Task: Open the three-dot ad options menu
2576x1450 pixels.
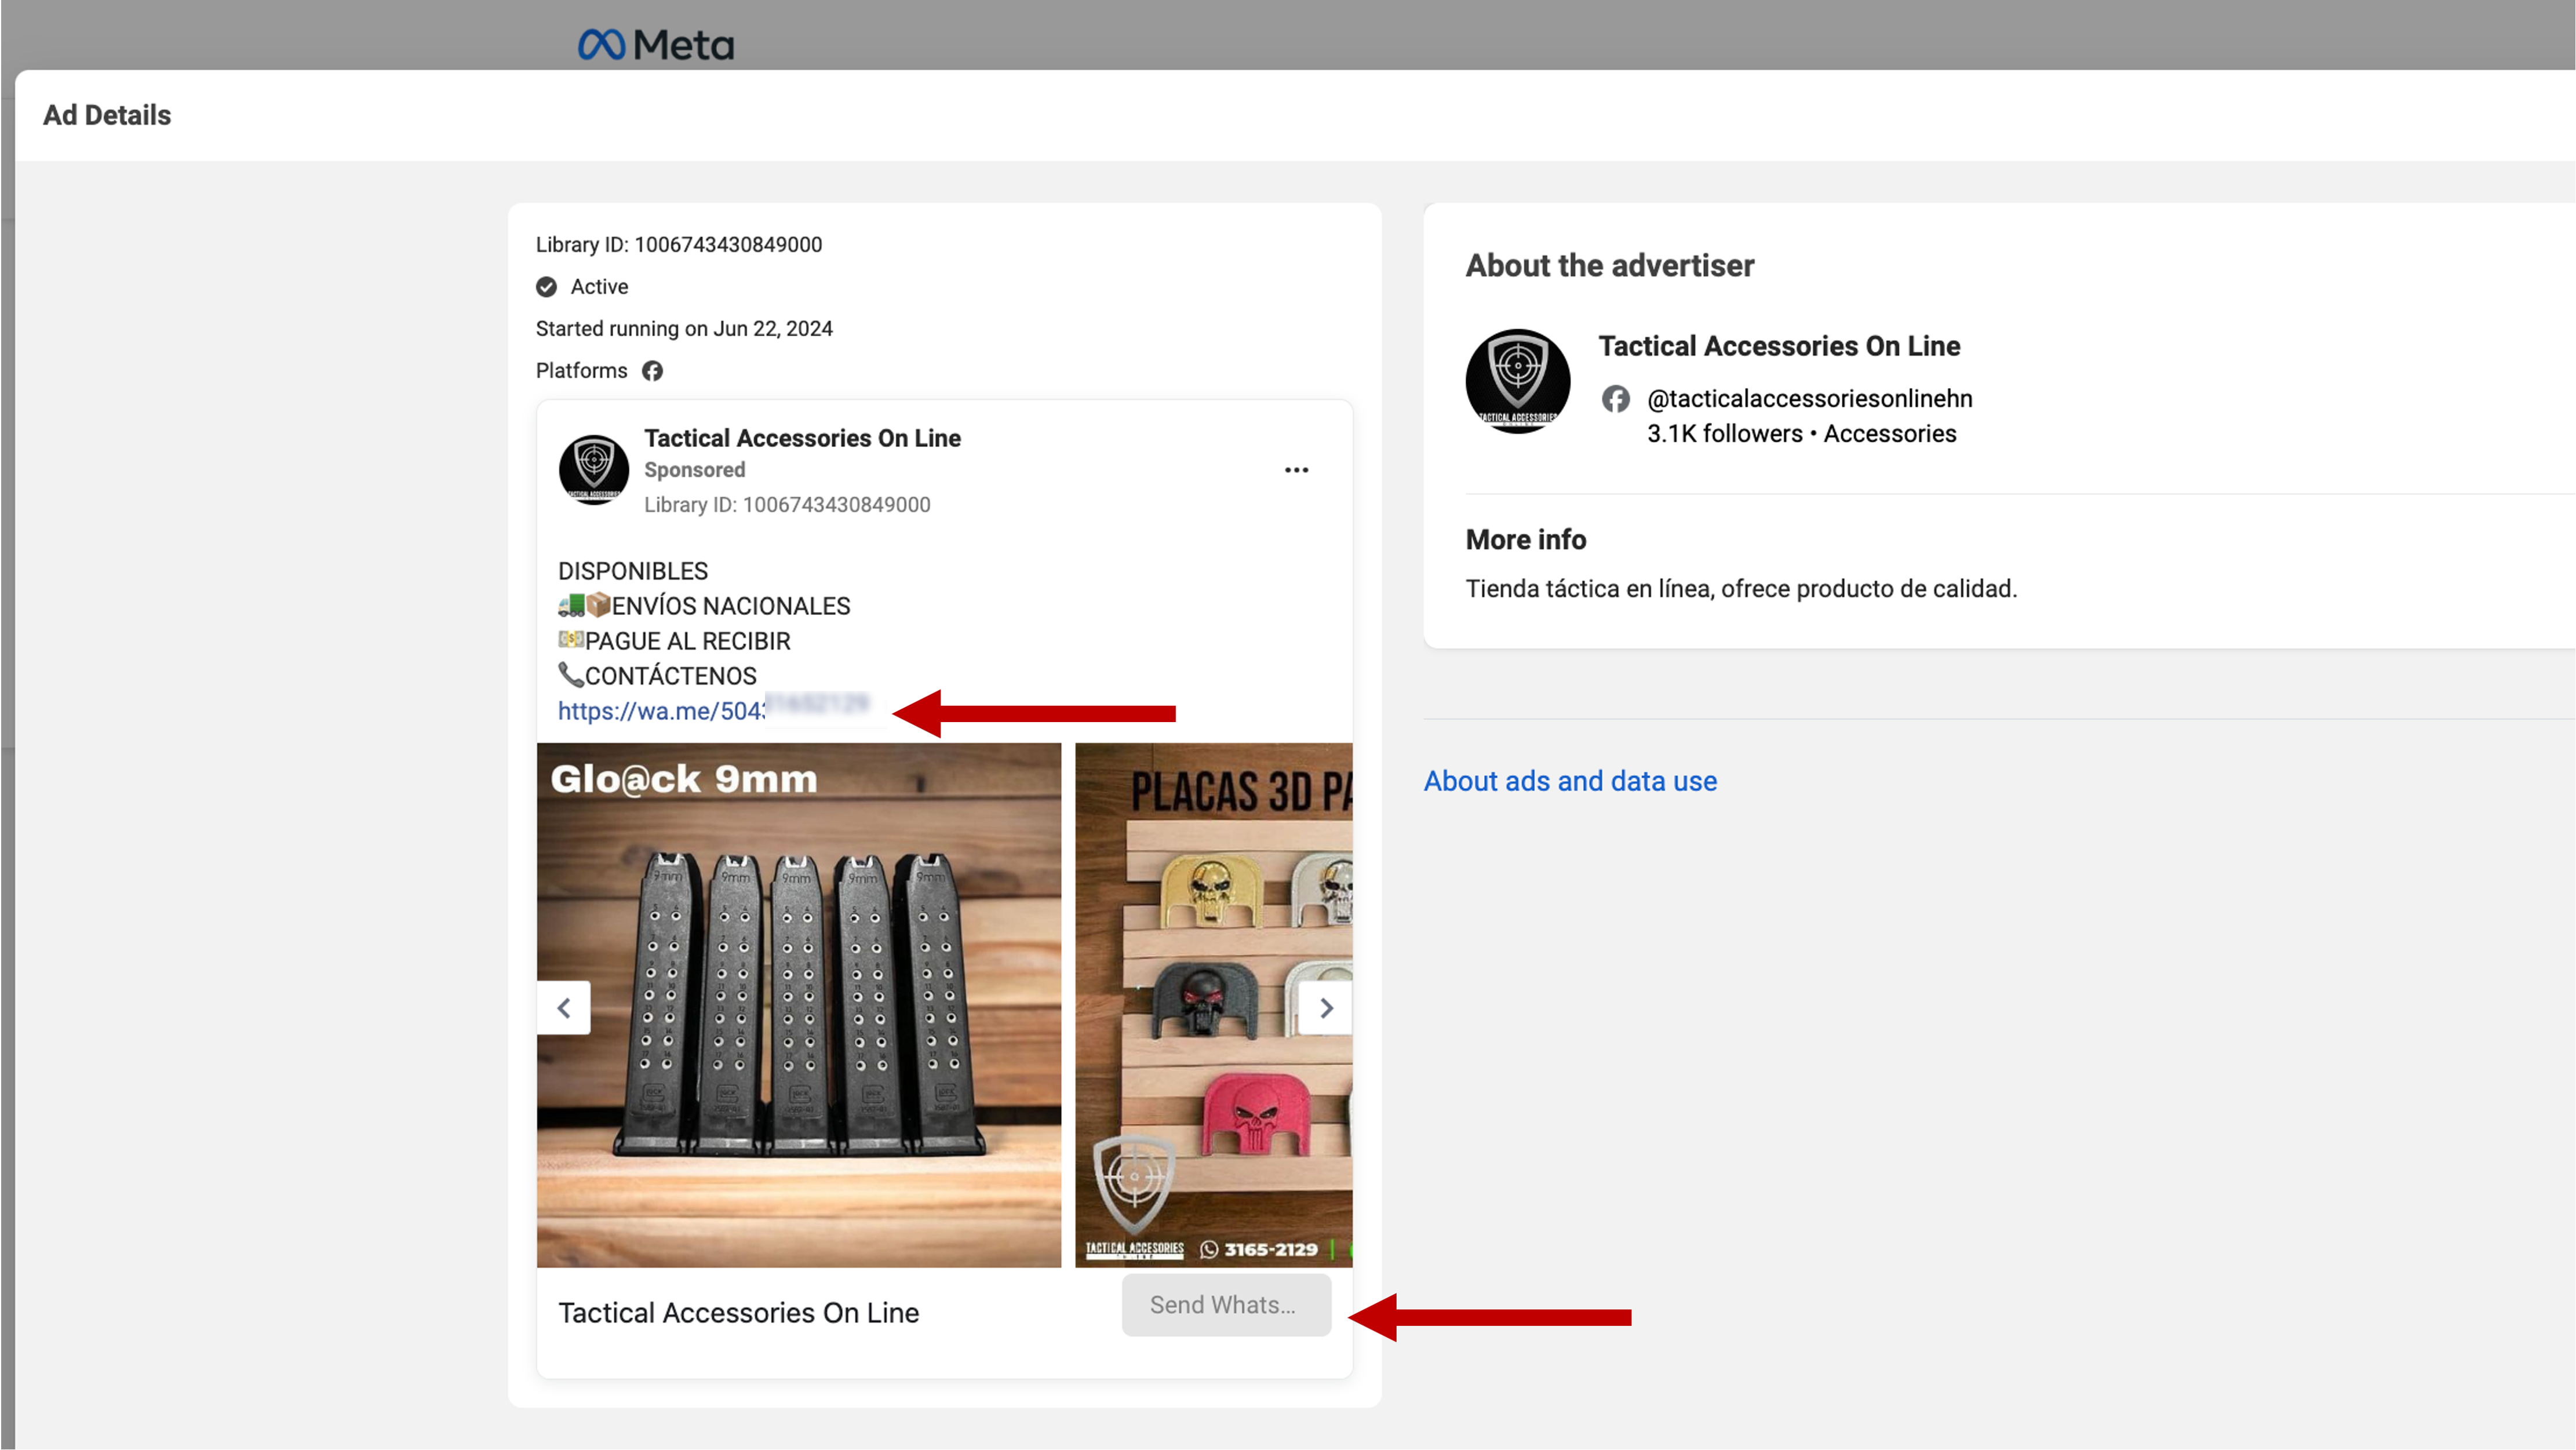Action: click(x=1296, y=470)
